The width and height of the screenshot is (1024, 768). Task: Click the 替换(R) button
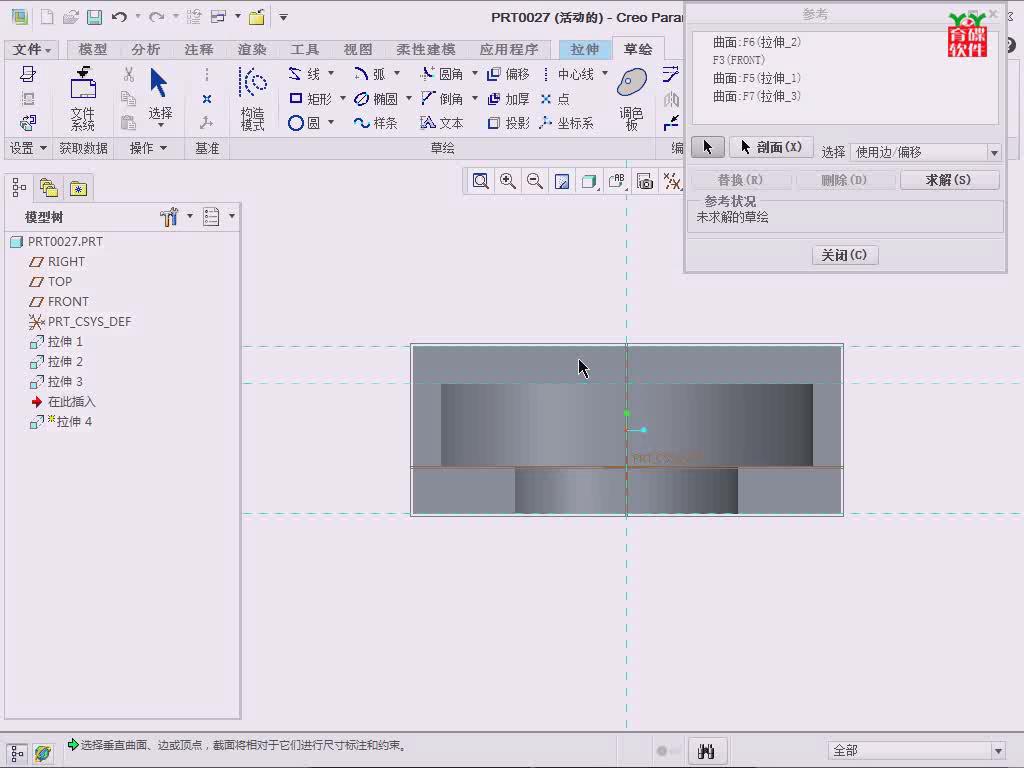point(741,180)
